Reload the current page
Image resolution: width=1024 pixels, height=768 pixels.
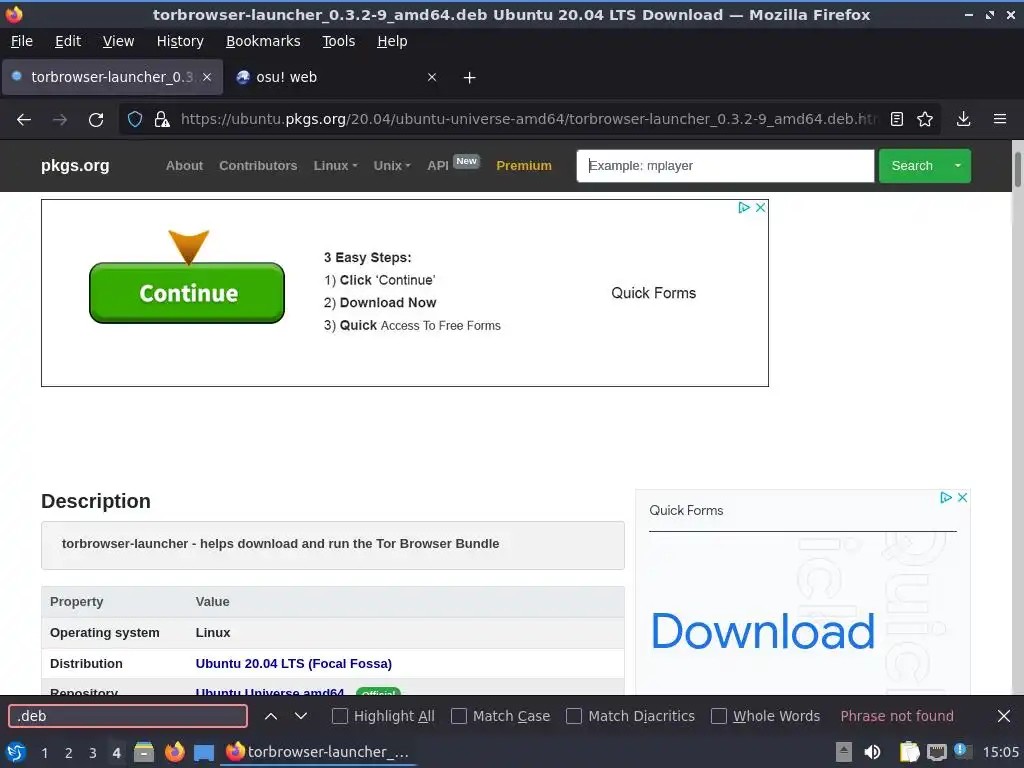click(x=96, y=120)
